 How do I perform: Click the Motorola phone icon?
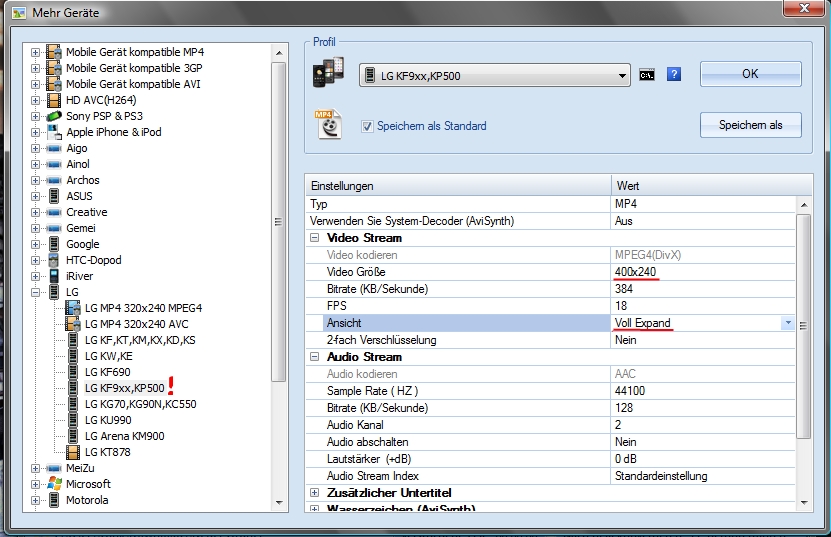coord(54,500)
